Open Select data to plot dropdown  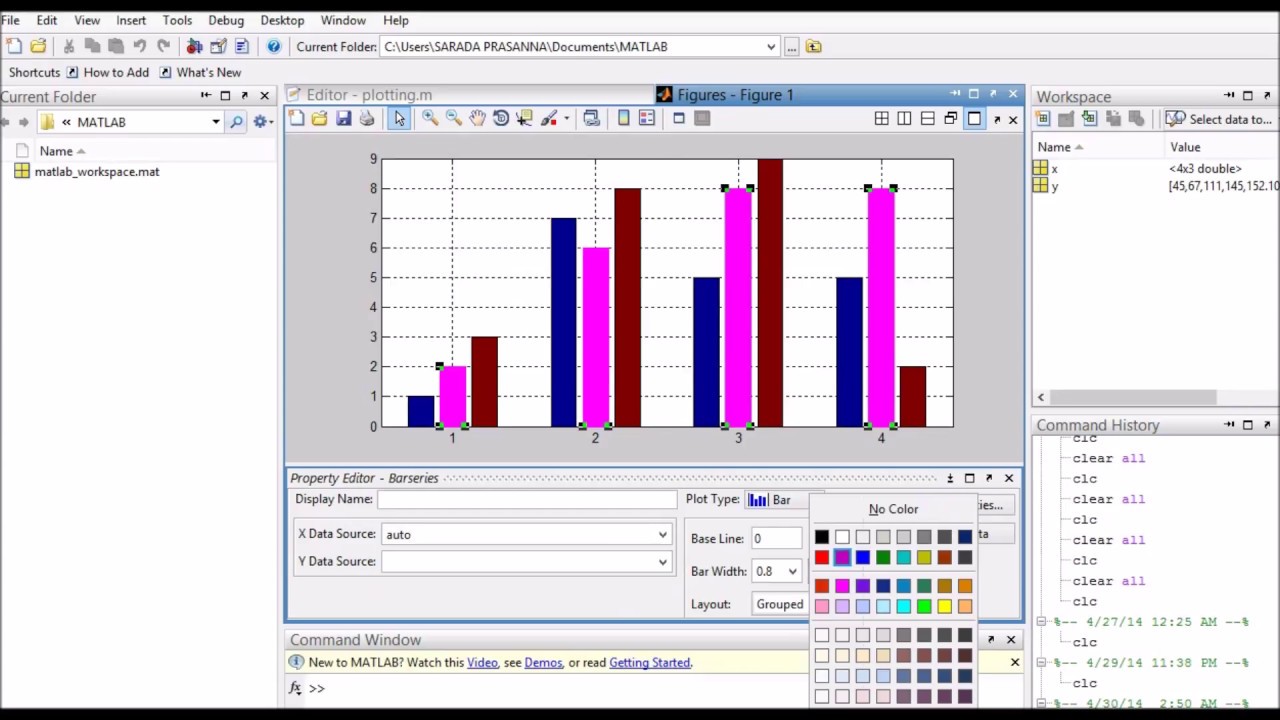(x=1220, y=119)
